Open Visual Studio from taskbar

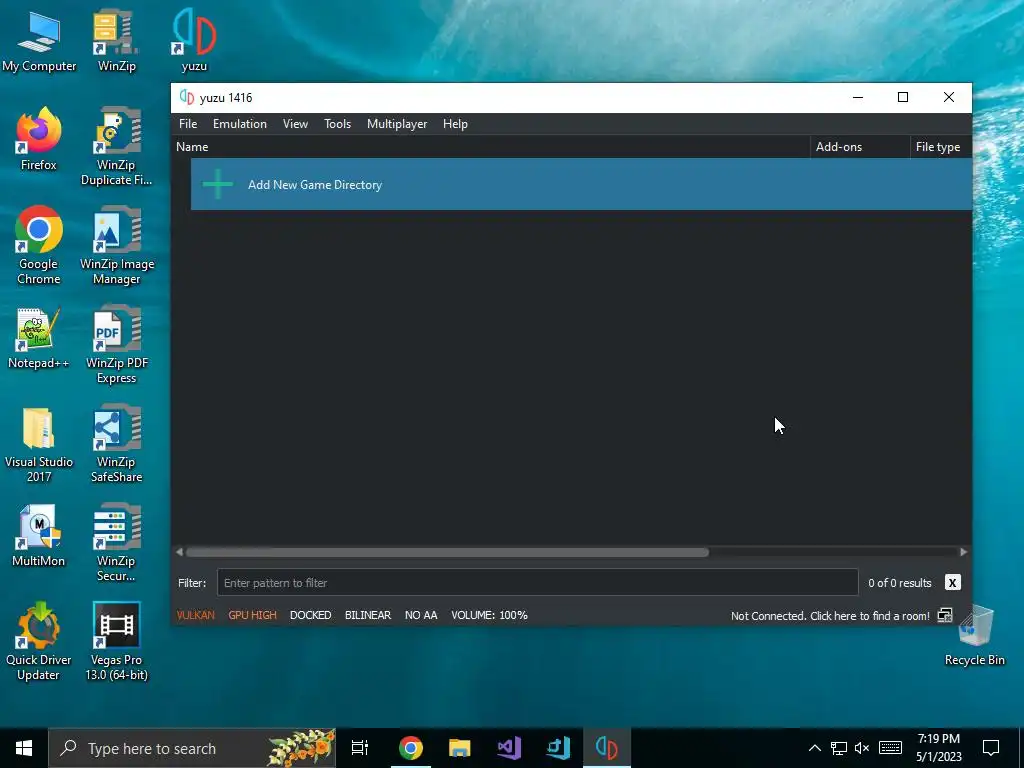(509, 748)
